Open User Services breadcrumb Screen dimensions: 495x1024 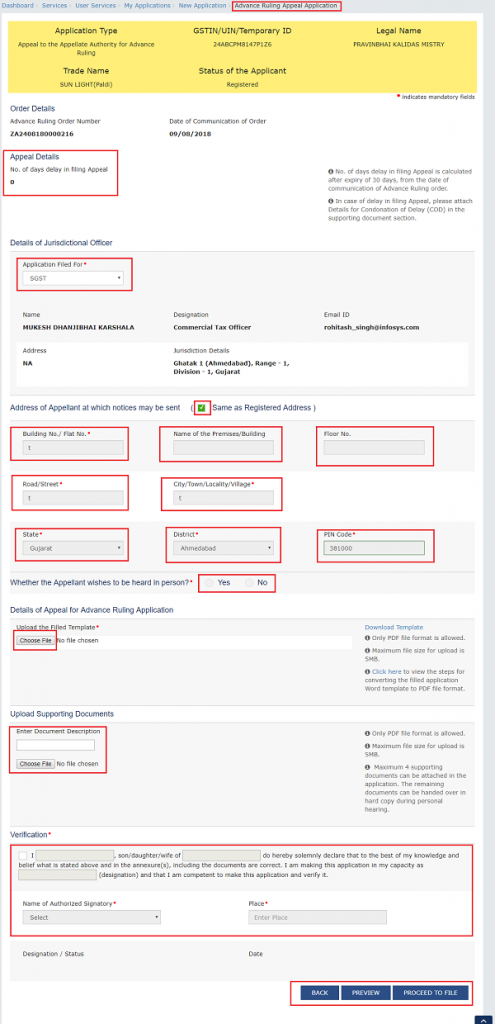point(95,5)
